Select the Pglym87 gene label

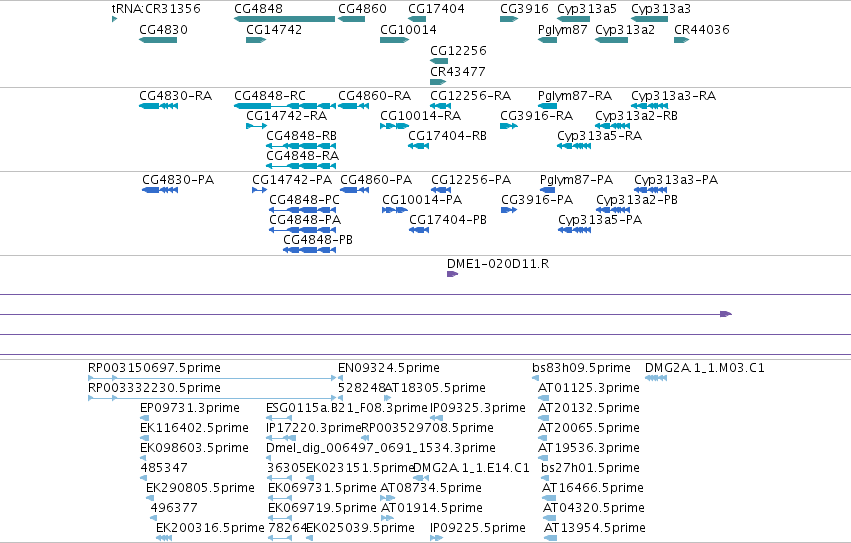563,30
